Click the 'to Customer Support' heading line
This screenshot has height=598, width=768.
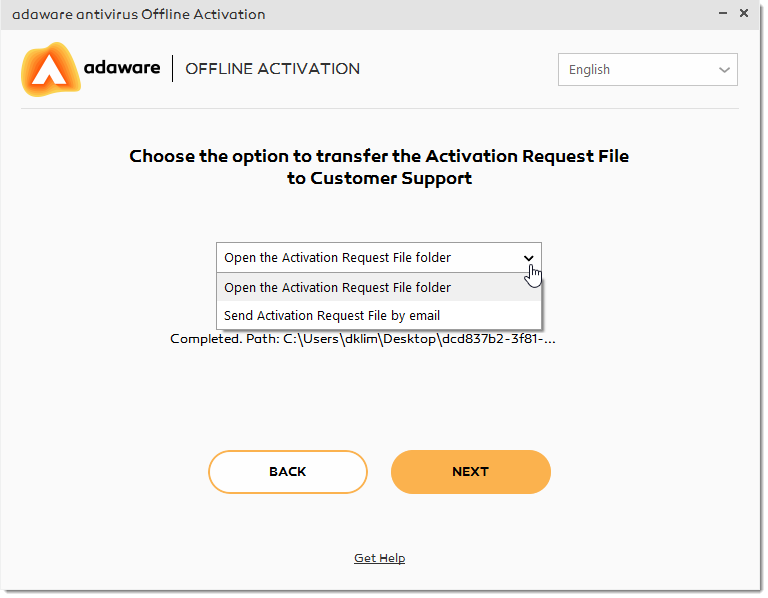click(x=380, y=178)
